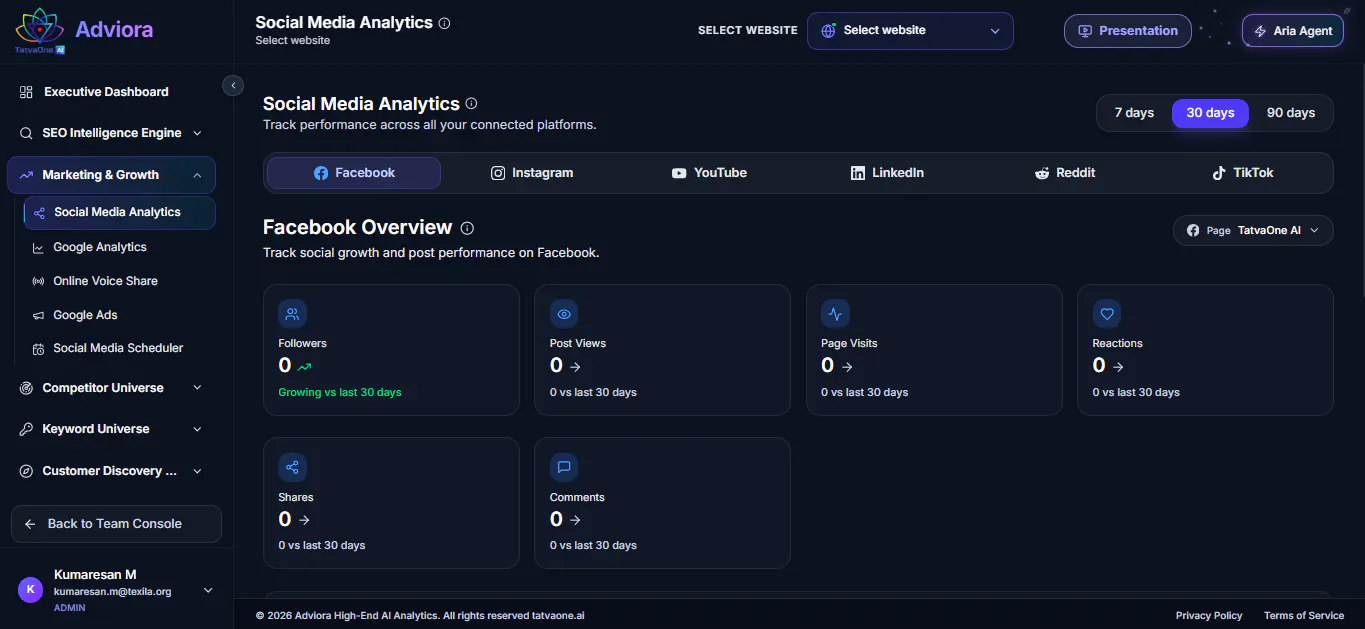This screenshot has height=629, width=1365.
Task: Click the Google Ads megaphone icon
Action: (38, 316)
